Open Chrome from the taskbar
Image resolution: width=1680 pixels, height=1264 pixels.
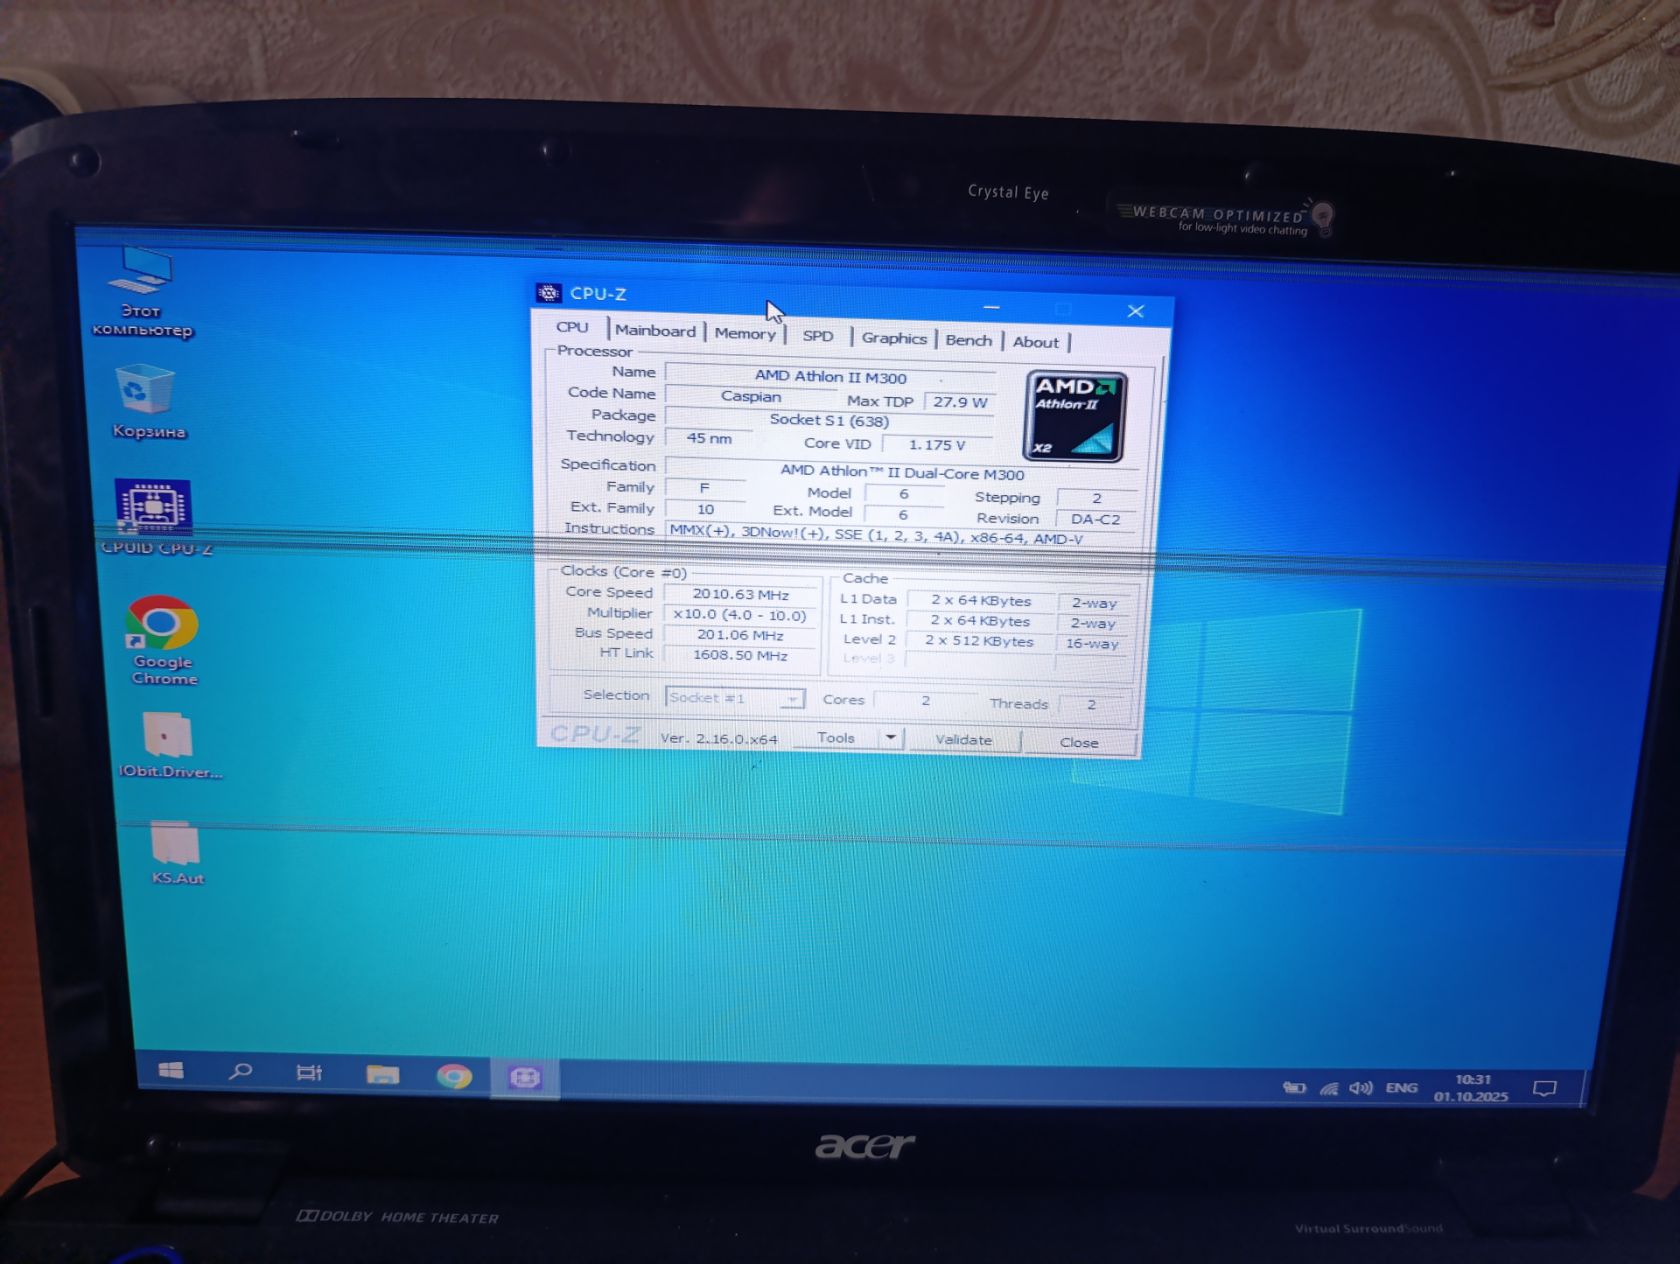point(454,1076)
